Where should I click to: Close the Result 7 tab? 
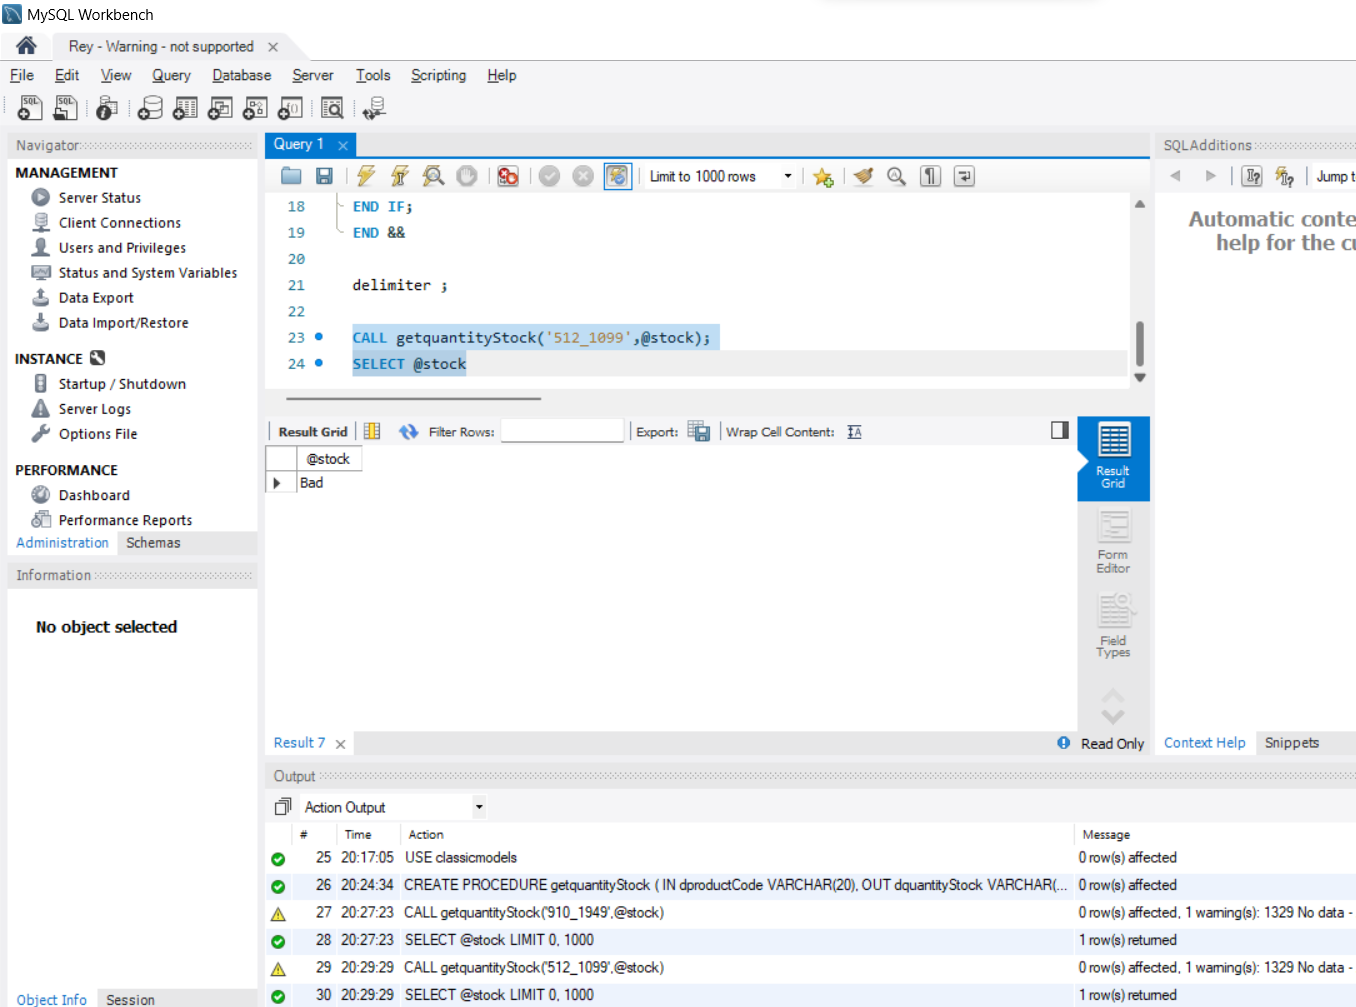coord(340,744)
